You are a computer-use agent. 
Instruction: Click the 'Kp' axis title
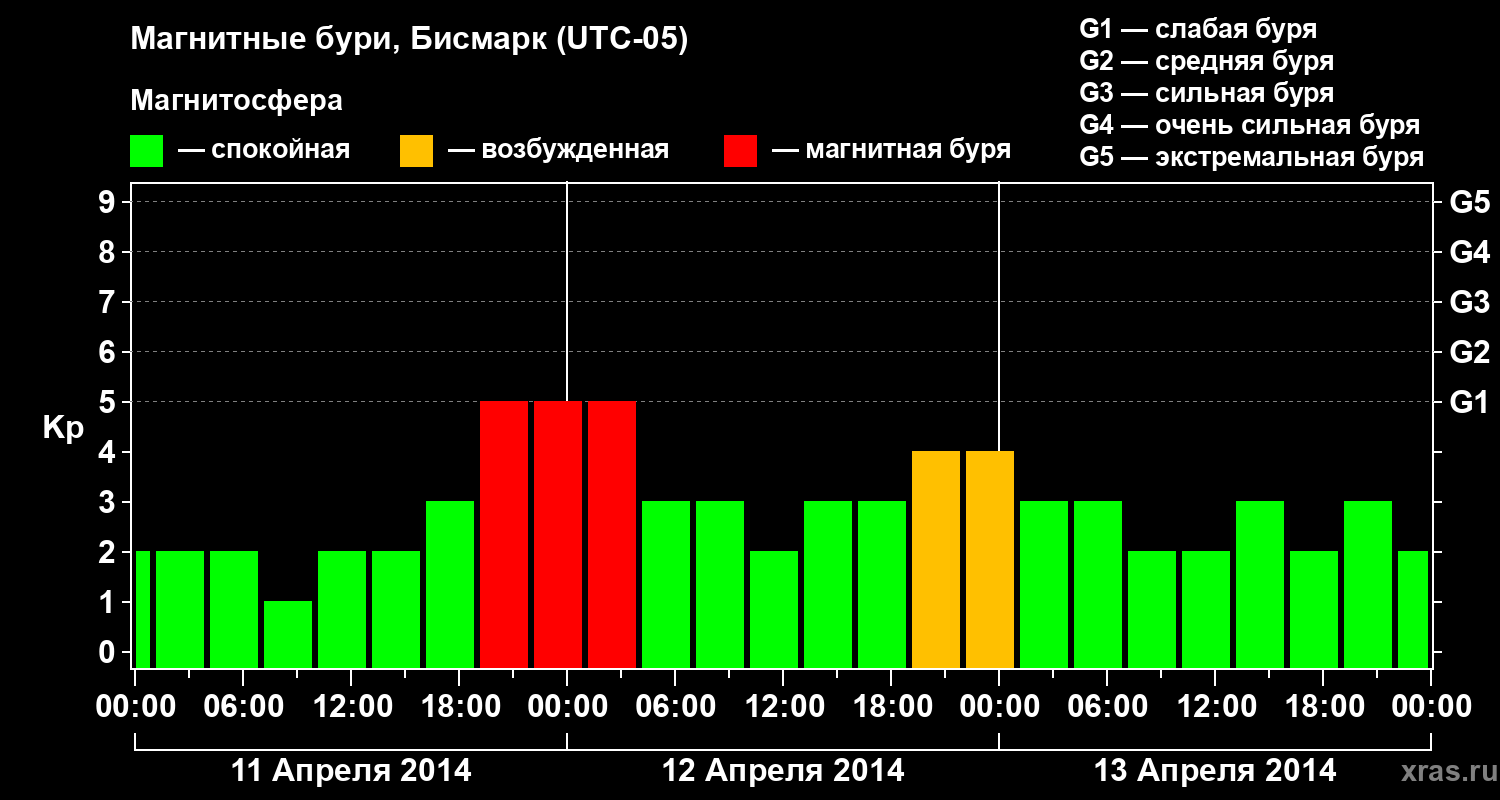[x=63, y=428]
